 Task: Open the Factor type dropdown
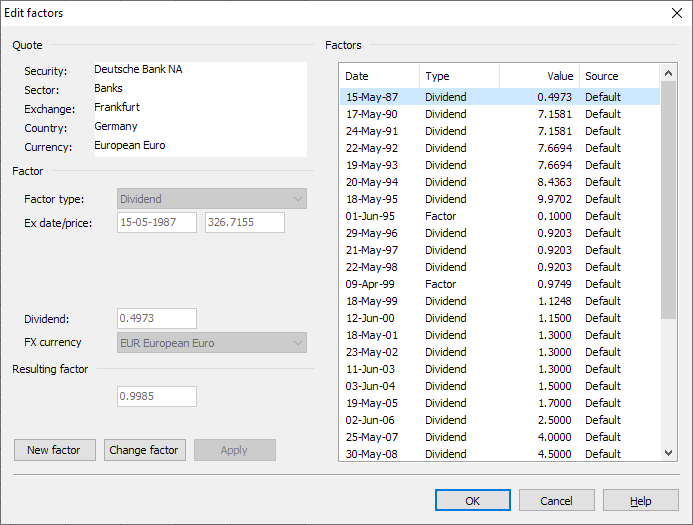(x=212, y=199)
